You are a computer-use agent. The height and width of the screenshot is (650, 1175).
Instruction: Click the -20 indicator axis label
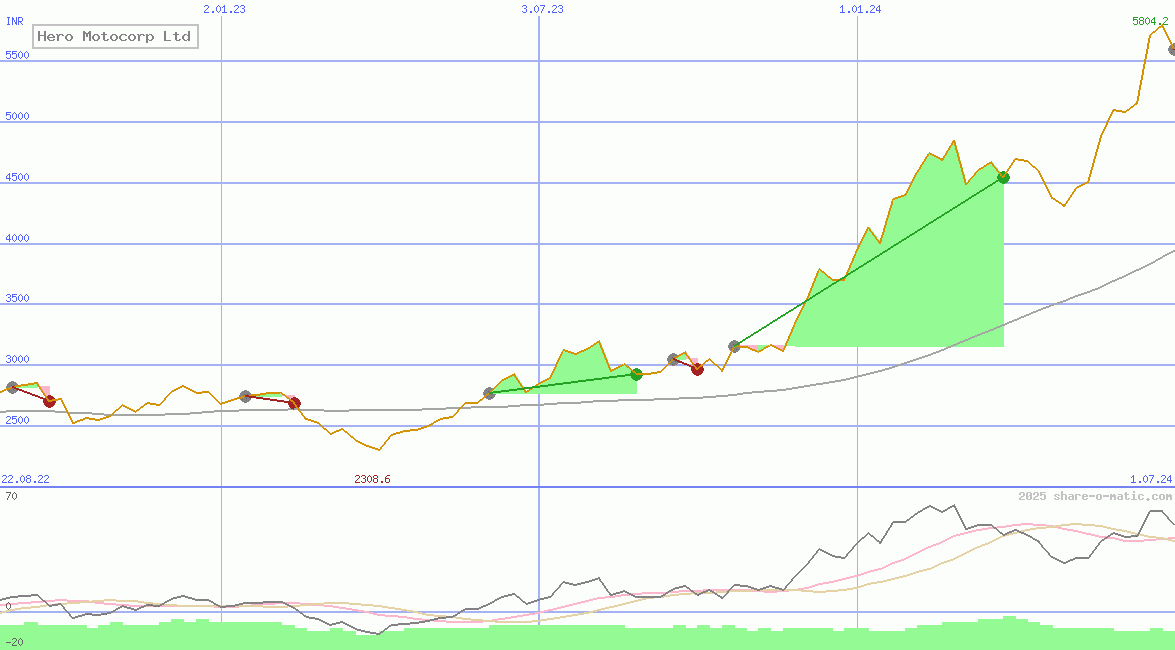(x=15, y=643)
